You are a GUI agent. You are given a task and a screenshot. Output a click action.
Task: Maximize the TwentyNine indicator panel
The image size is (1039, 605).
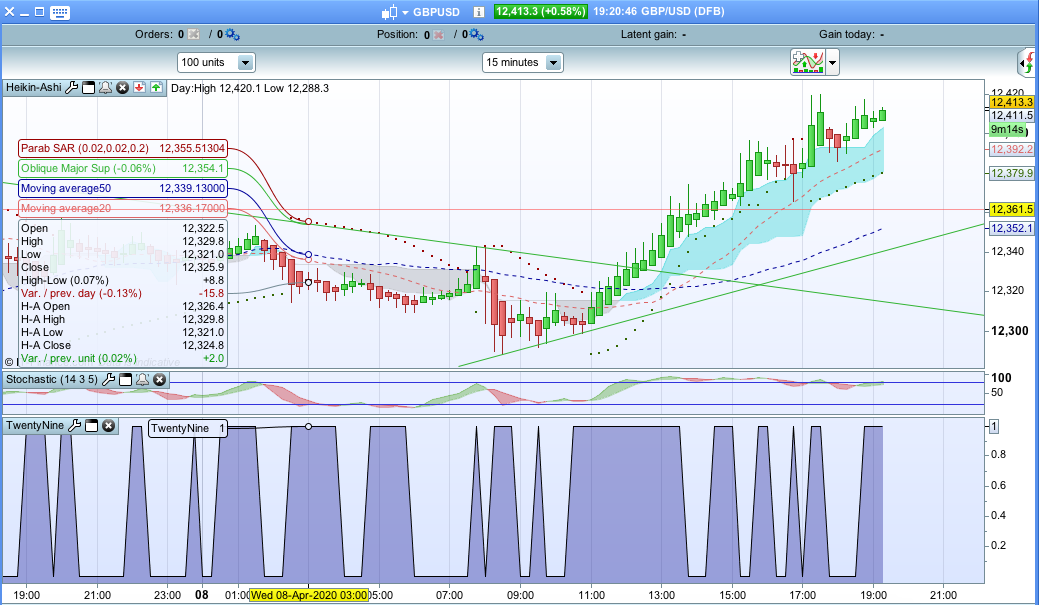coord(91,425)
